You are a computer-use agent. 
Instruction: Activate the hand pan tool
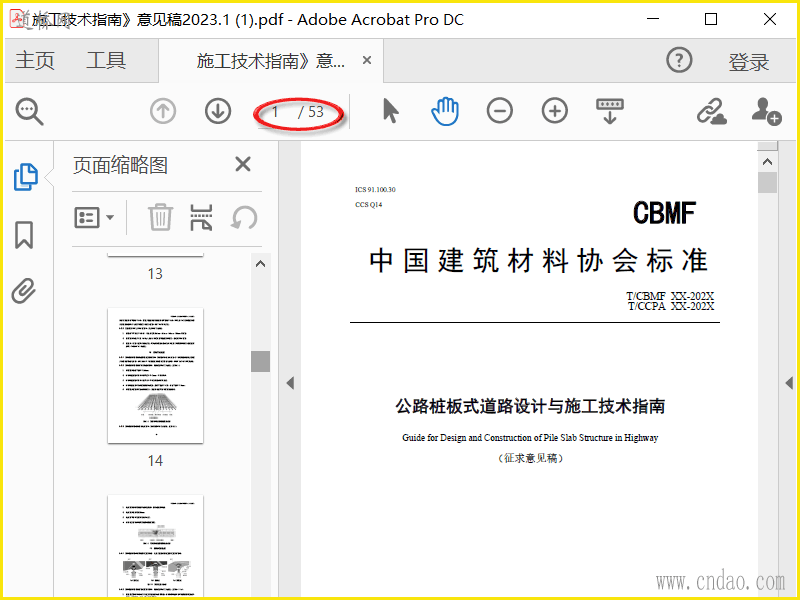click(445, 111)
